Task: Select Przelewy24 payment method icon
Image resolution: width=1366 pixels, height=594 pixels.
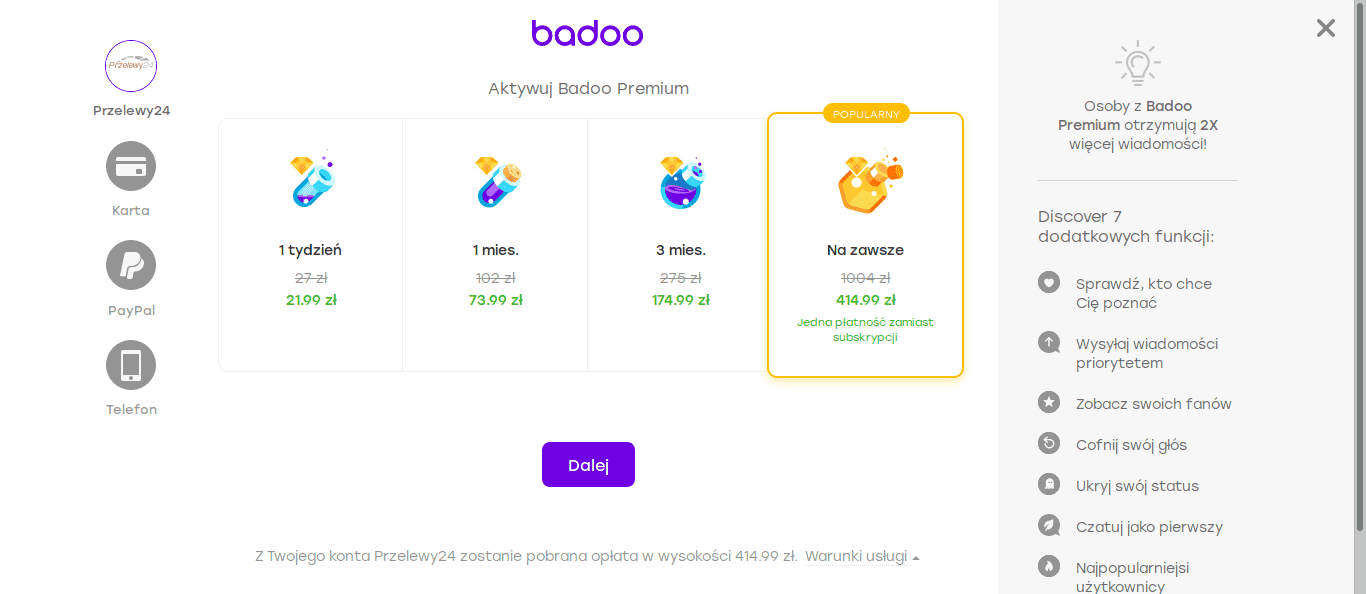Action: [131, 66]
